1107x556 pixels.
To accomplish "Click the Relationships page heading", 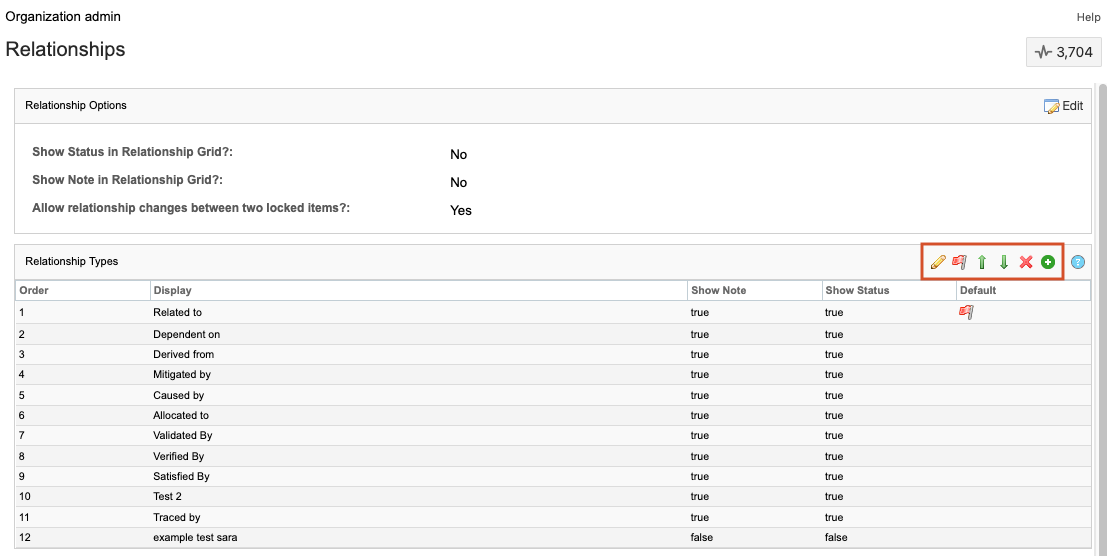I will pyautogui.click(x=65, y=49).
